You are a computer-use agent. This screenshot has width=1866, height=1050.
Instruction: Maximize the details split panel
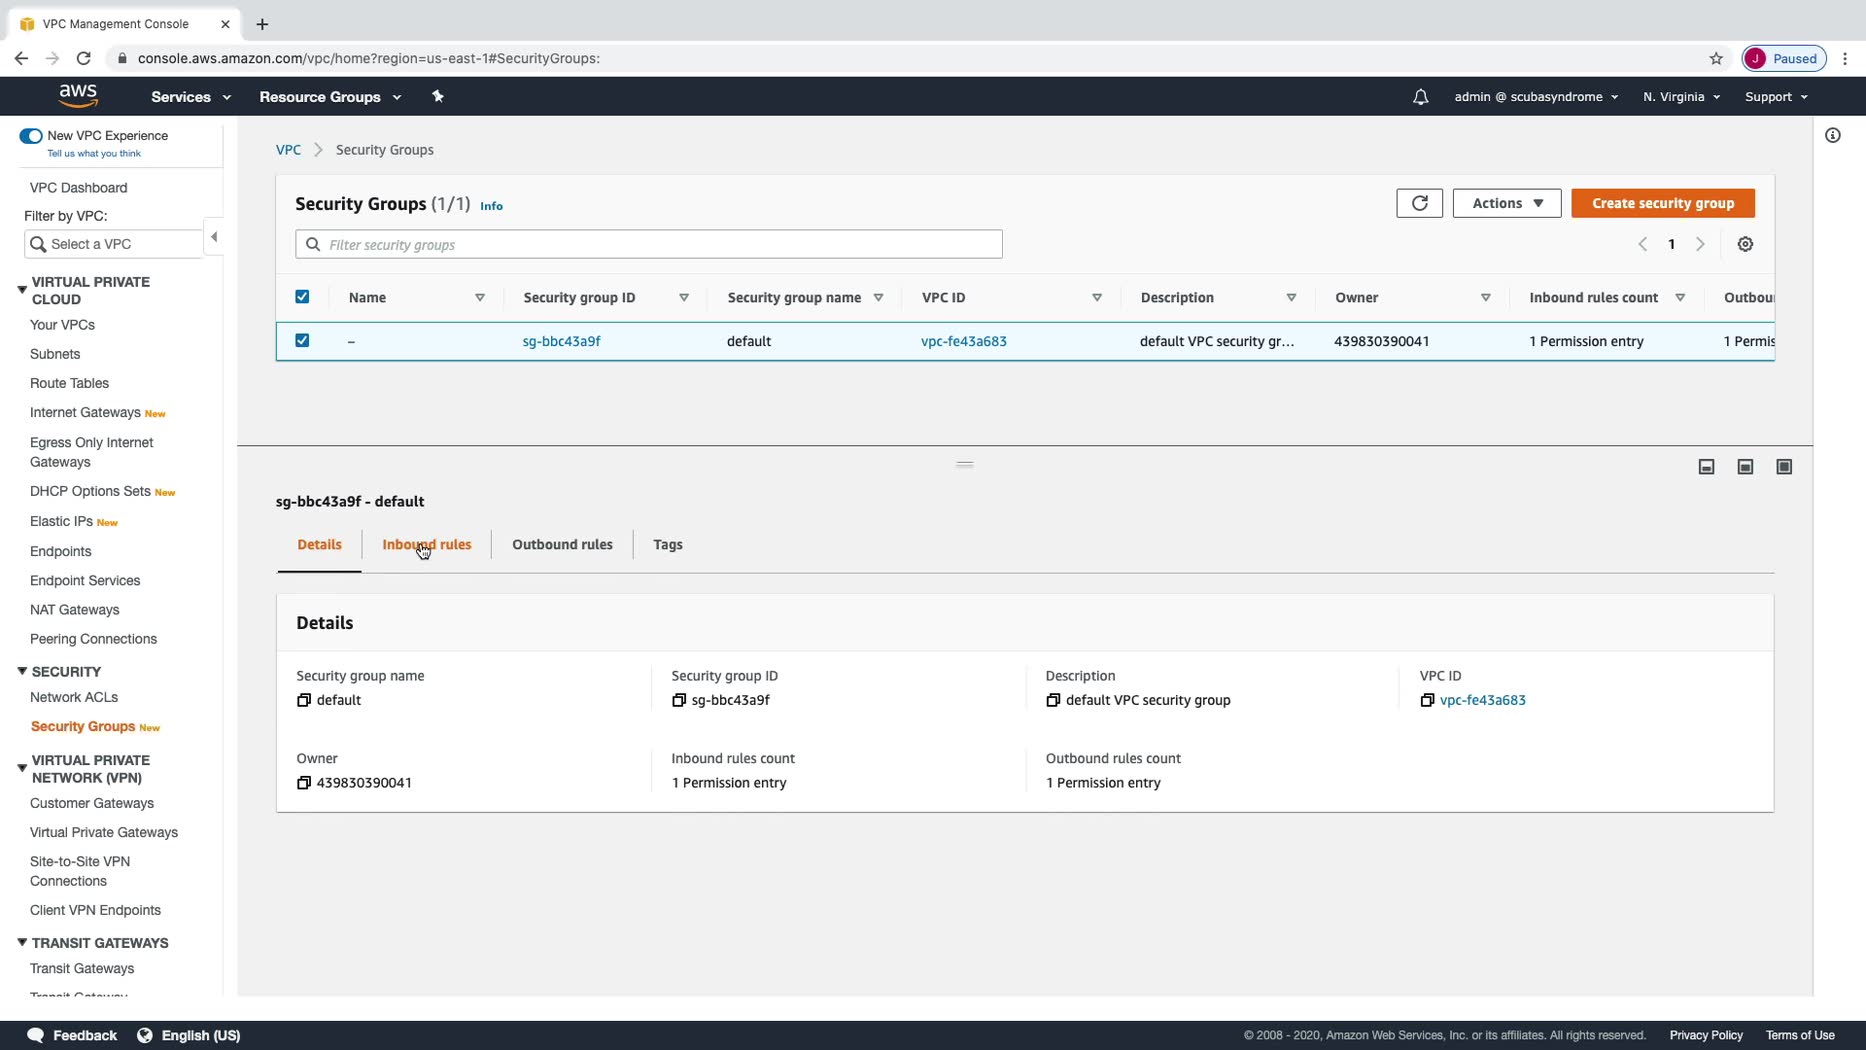[x=1784, y=467]
